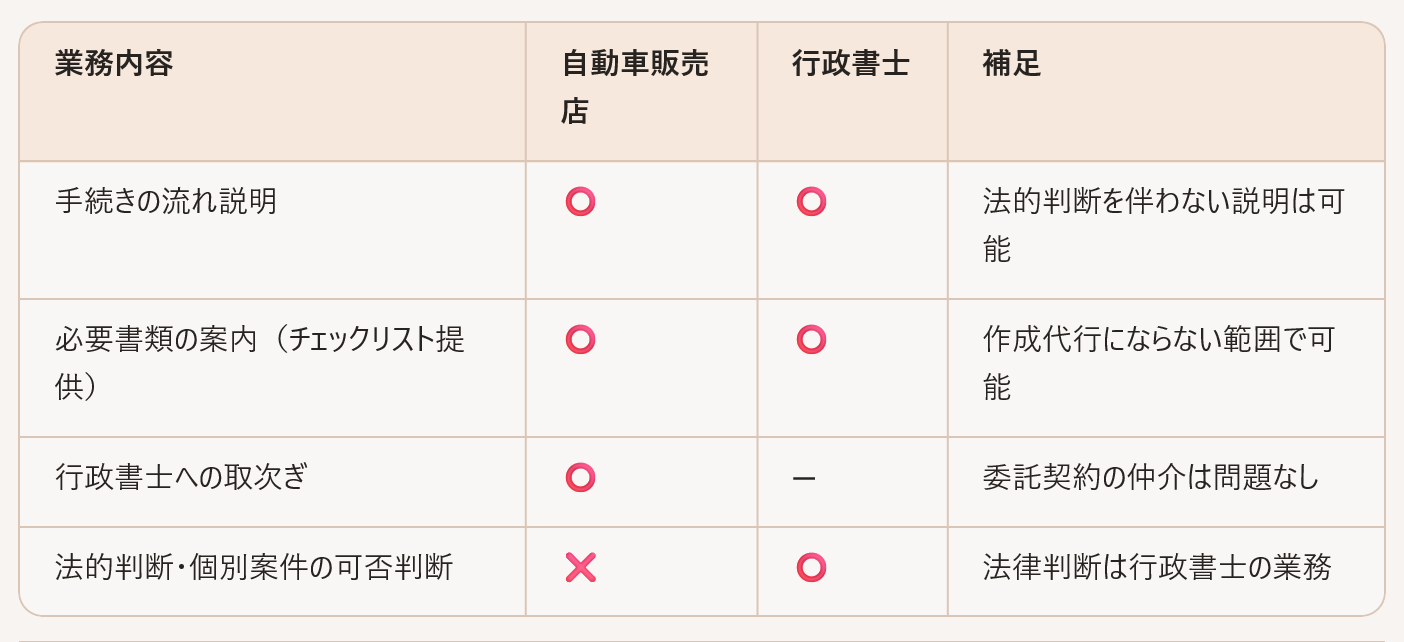Click the 行政書士への取次ぎ row label

tap(182, 478)
